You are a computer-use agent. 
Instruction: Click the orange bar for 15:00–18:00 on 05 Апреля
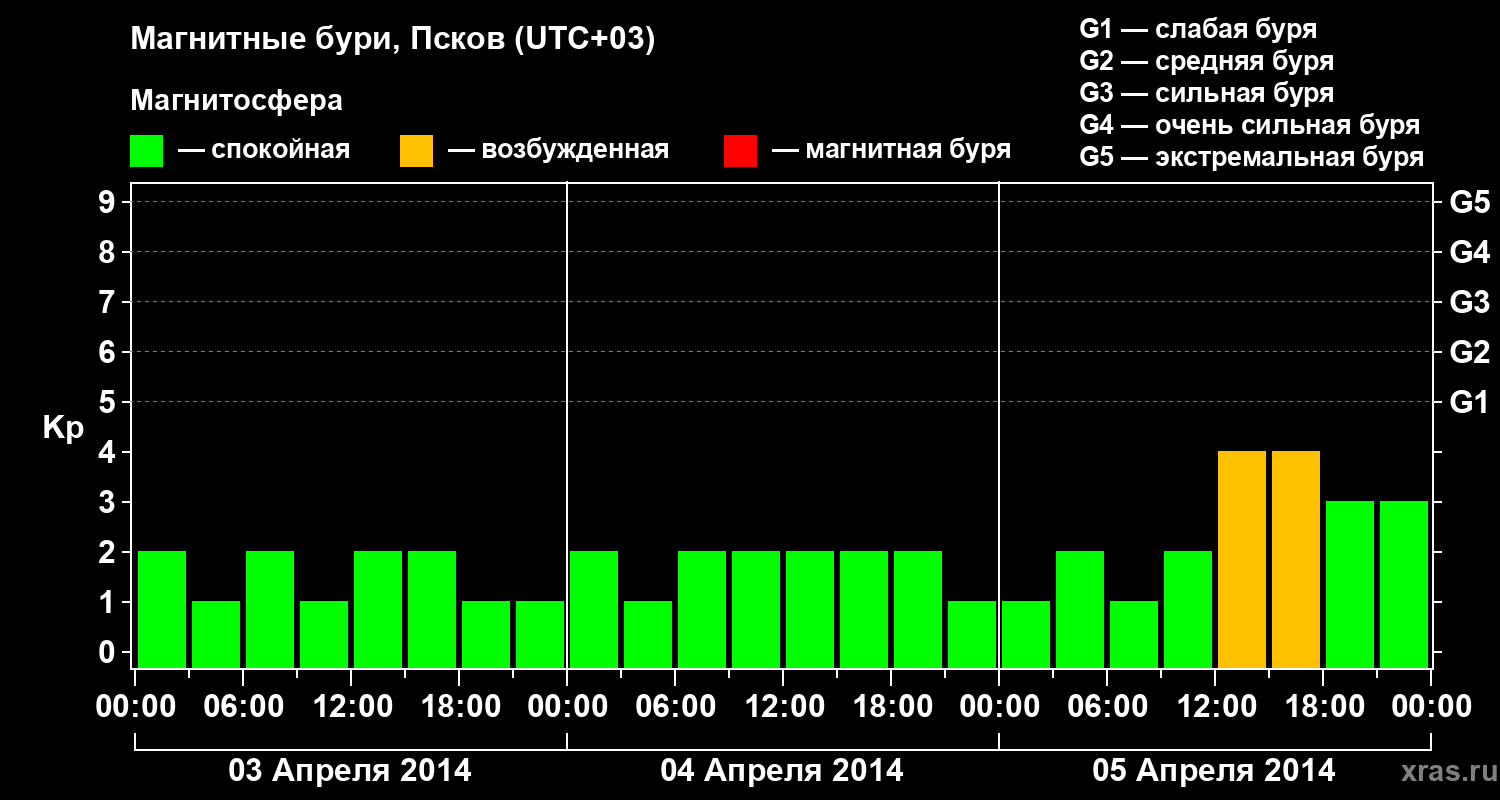pyautogui.click(x=1296, y=559)
